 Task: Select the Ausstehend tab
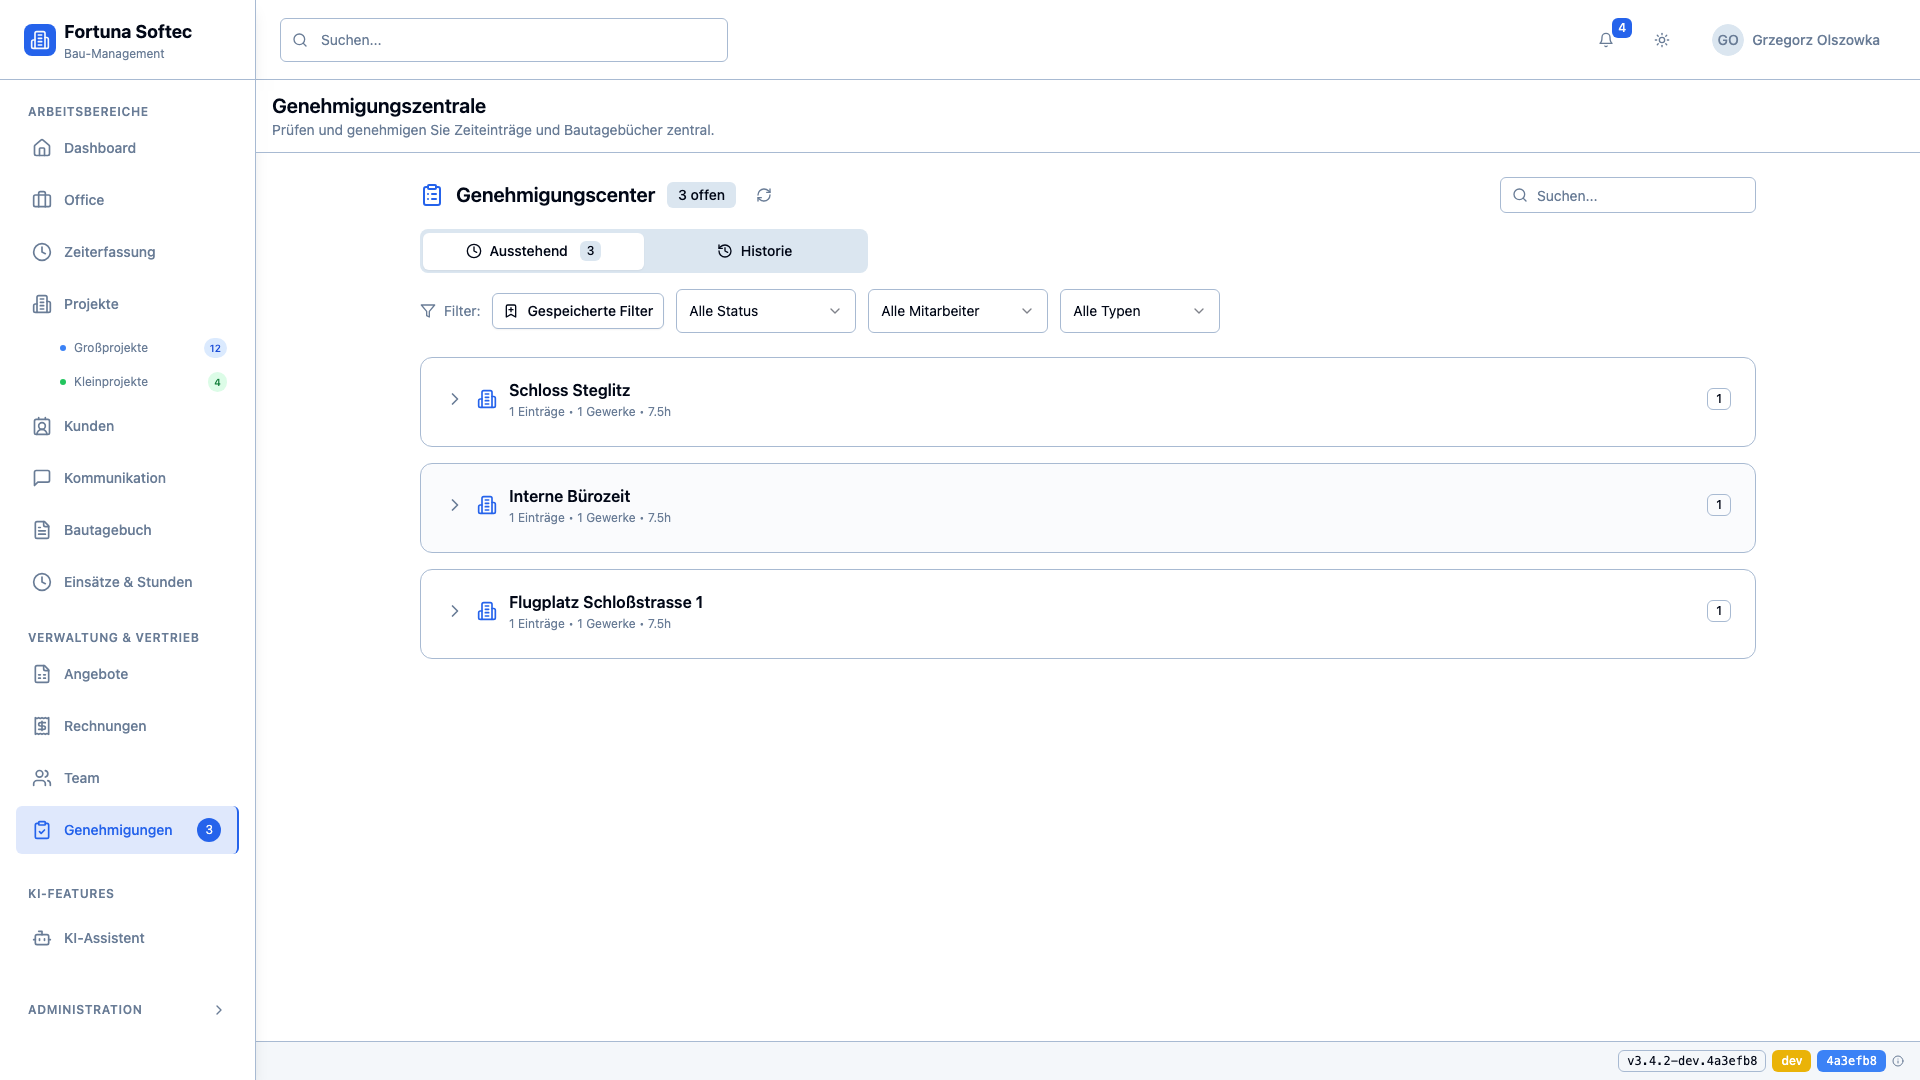click(532, 251)
